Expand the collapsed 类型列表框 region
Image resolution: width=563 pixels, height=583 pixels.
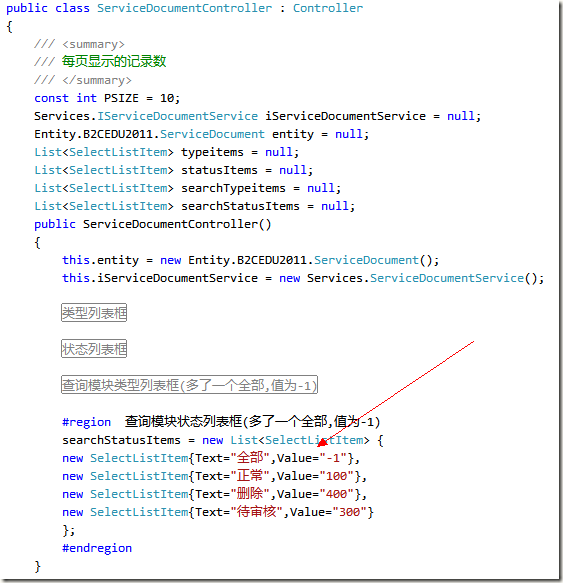point(94,313)
